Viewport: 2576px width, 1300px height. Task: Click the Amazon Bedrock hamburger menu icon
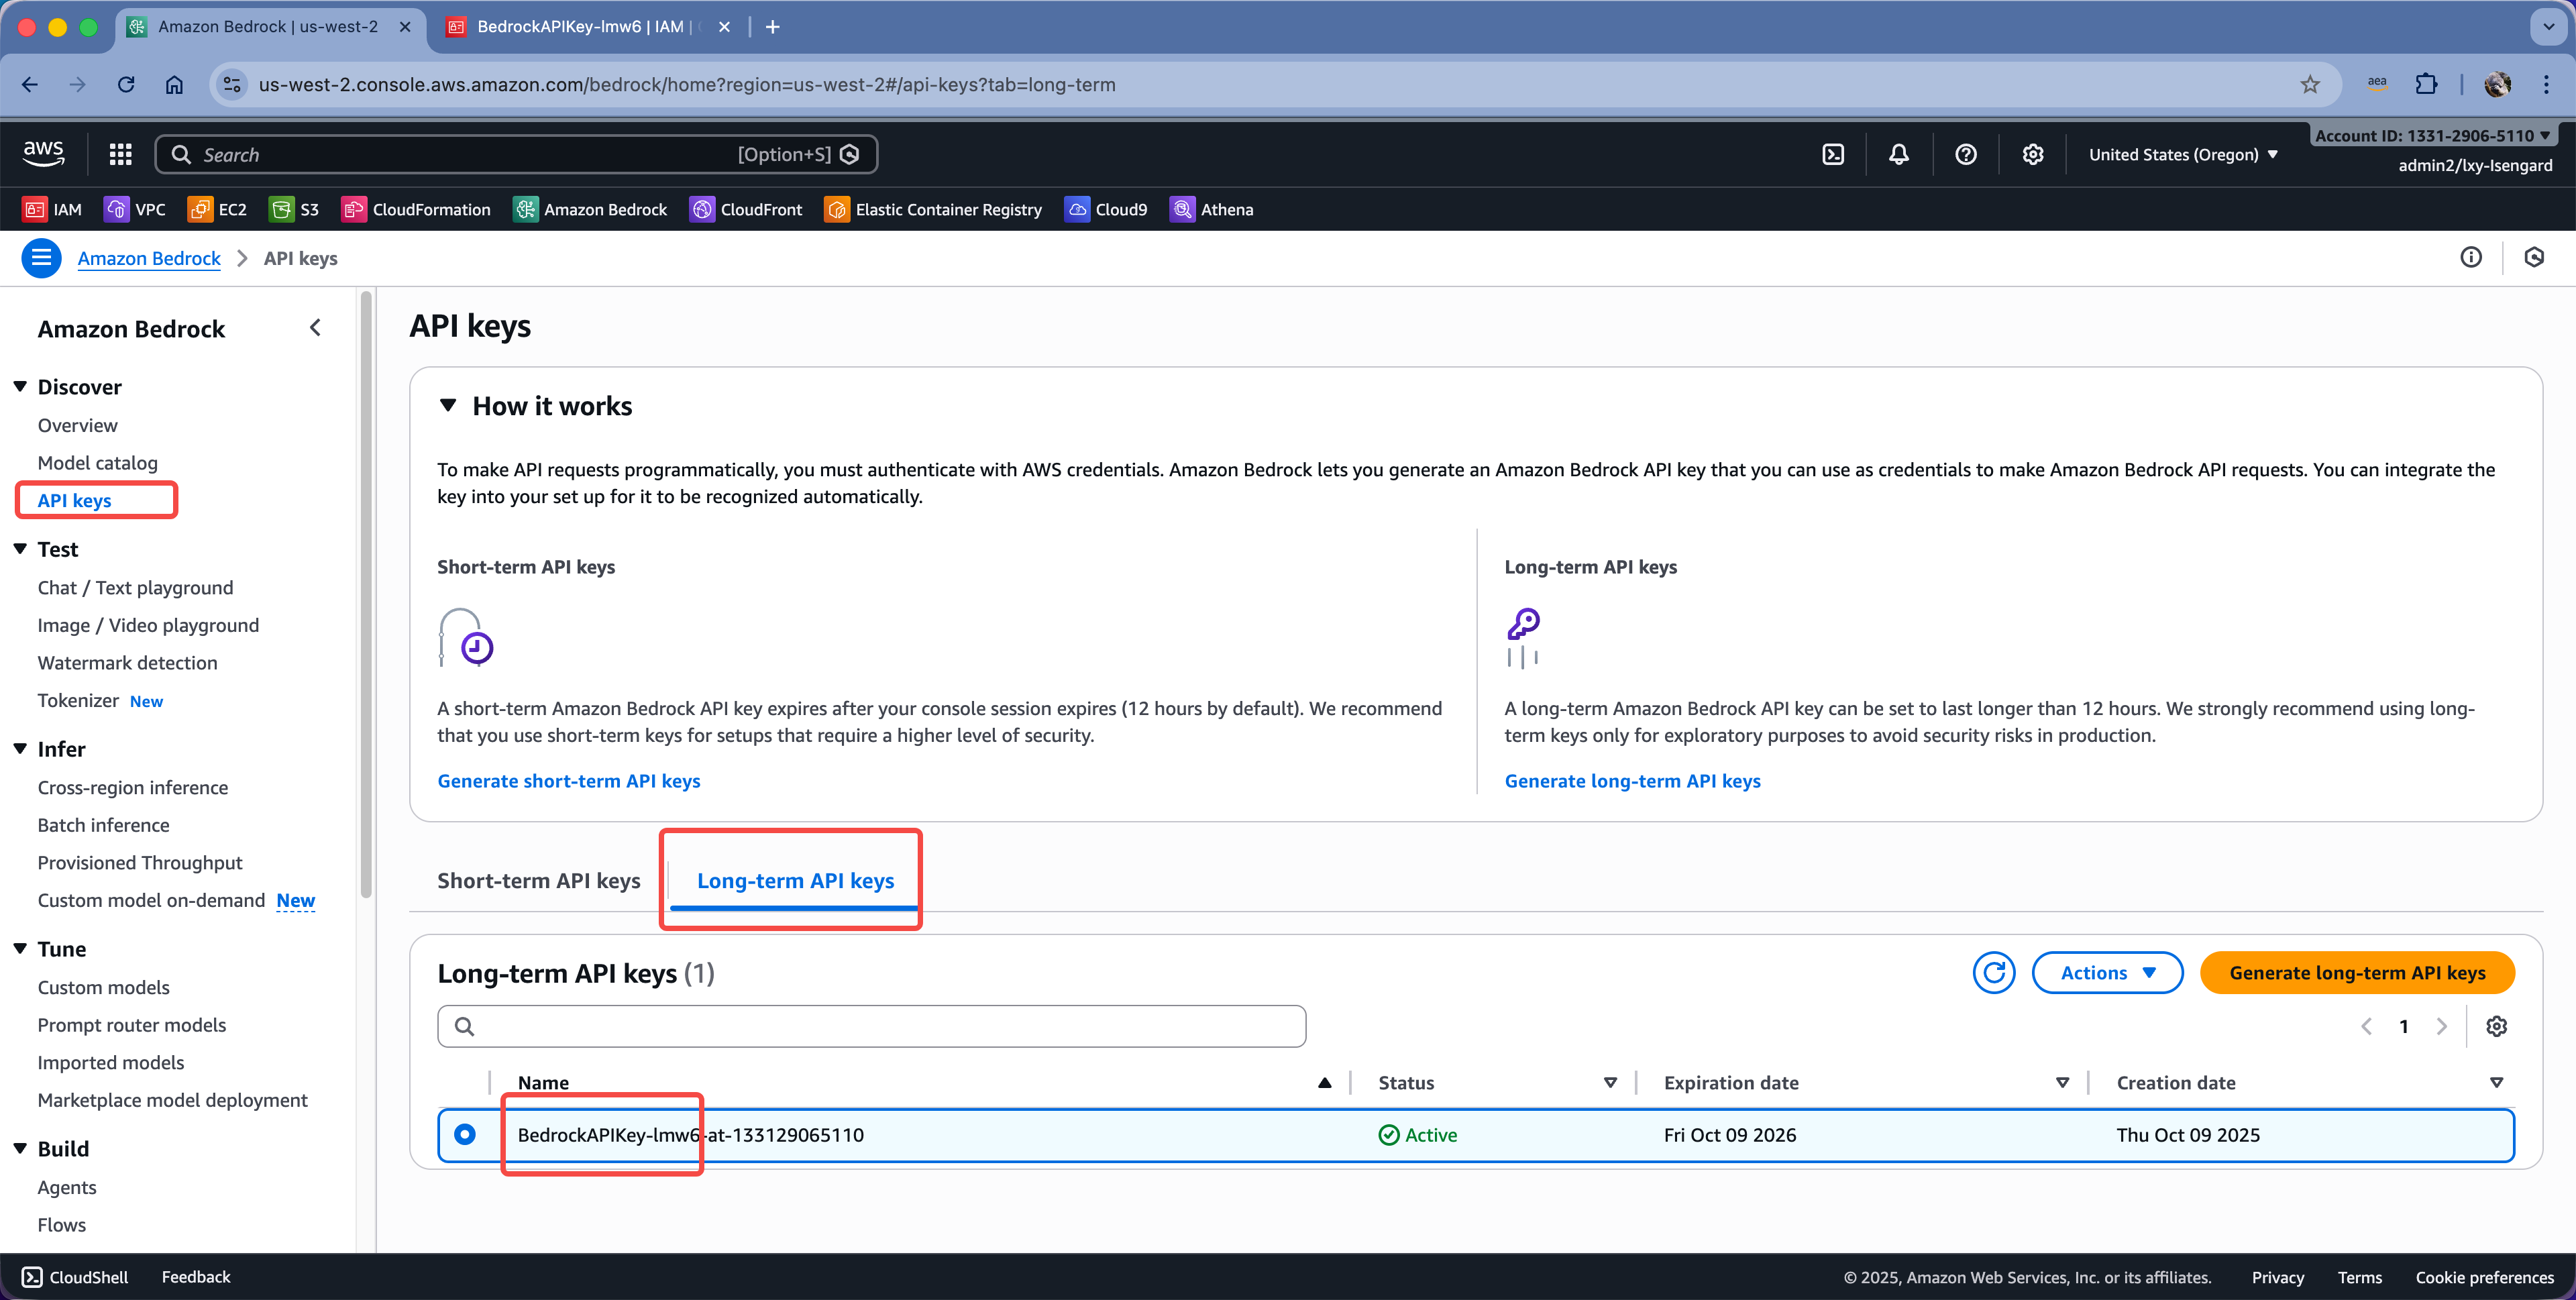[x=41, y=258]
